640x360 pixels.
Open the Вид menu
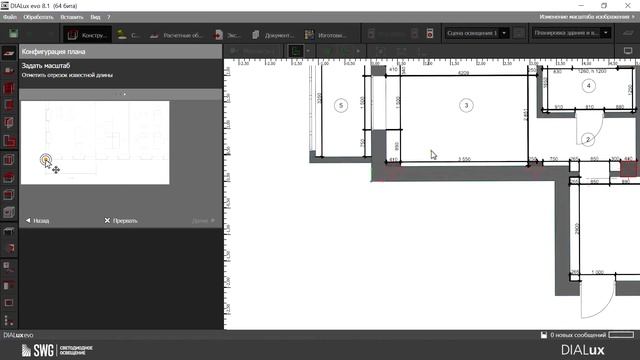tap(95, 17)
